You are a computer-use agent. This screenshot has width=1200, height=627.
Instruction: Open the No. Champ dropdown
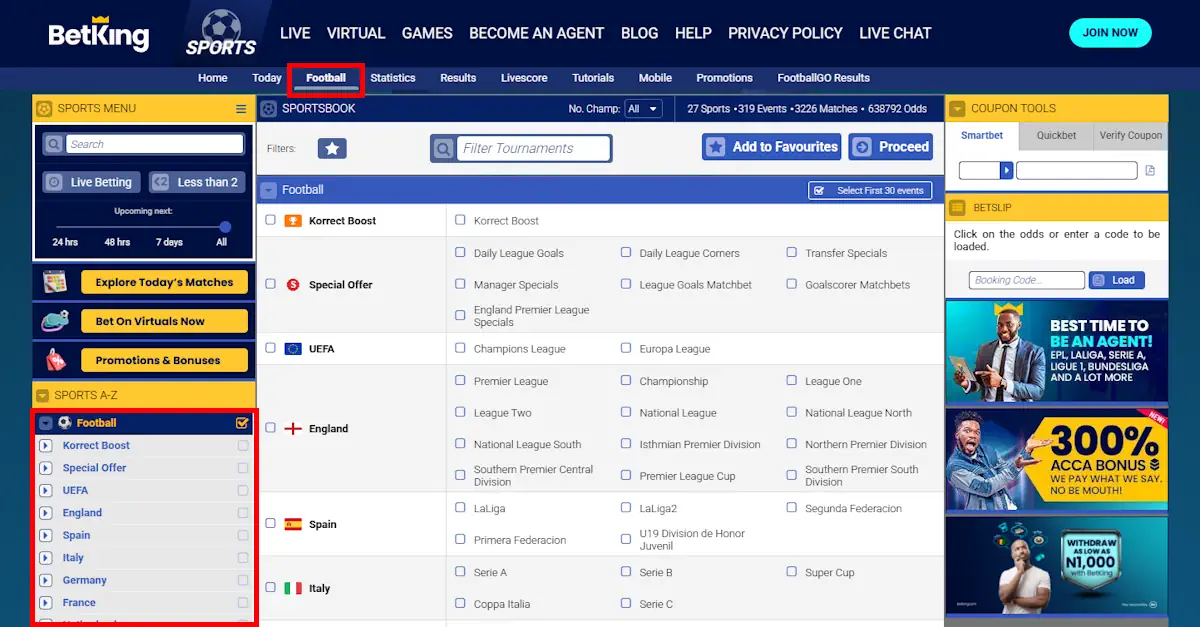click(644, 108)
